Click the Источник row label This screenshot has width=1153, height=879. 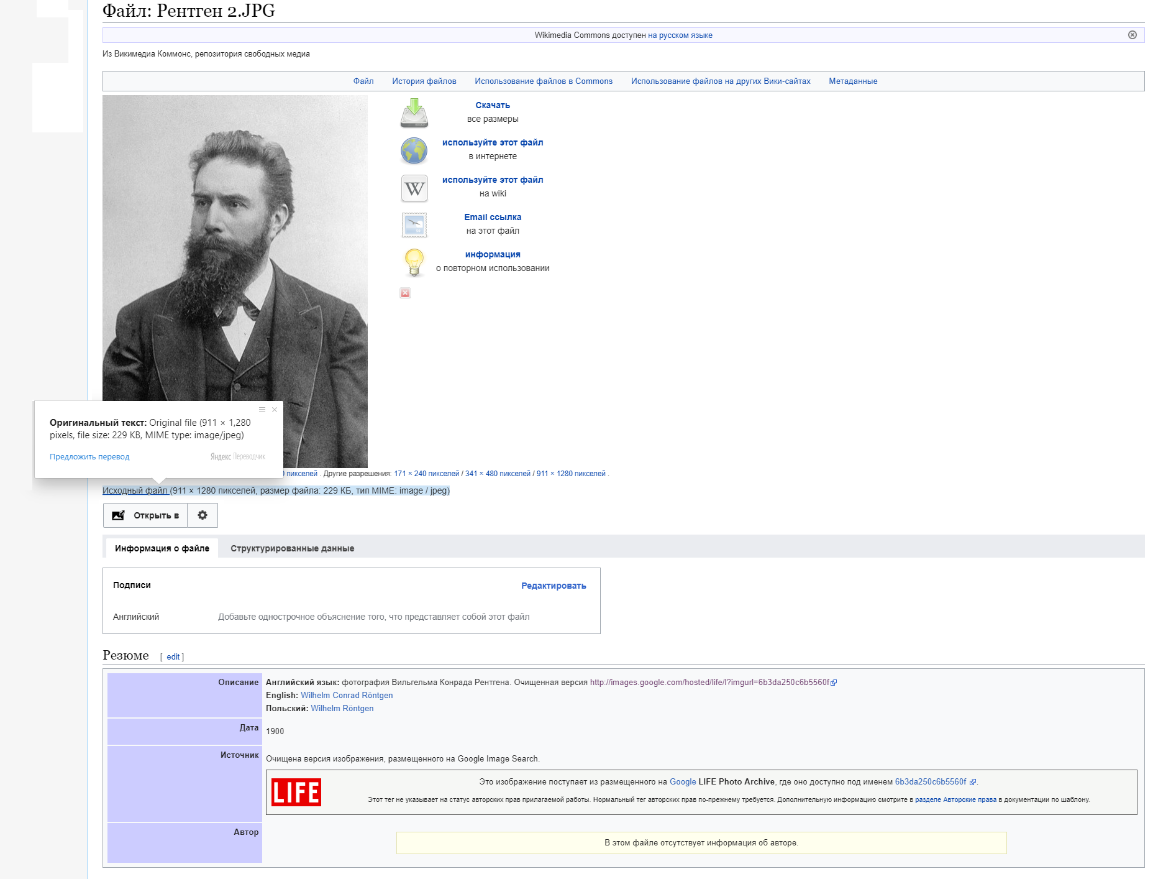(239, 755)
